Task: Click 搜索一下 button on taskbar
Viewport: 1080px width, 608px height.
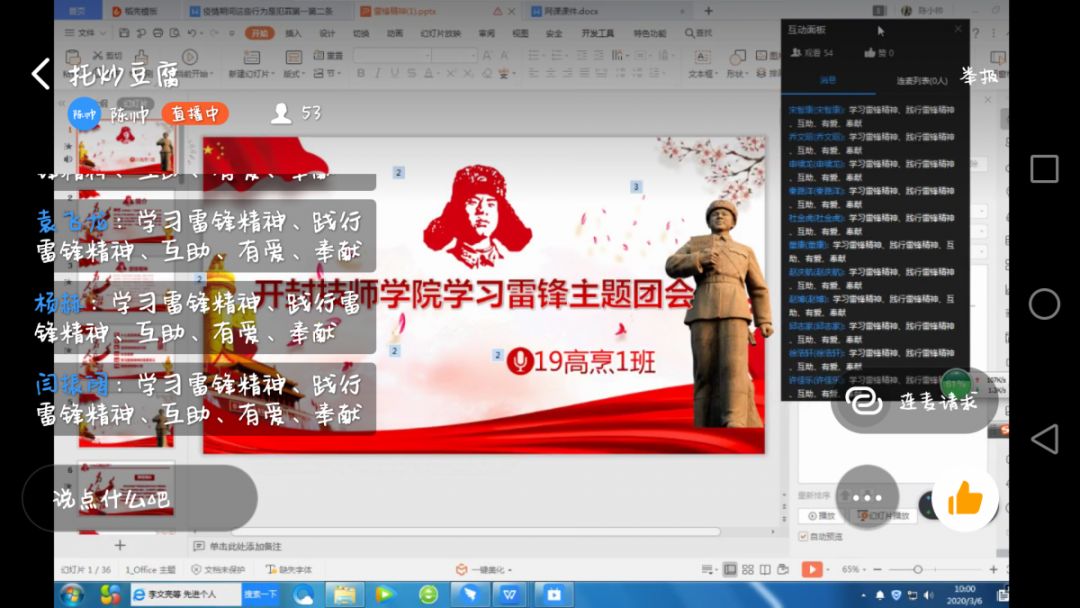Action: tap(260, 594)
